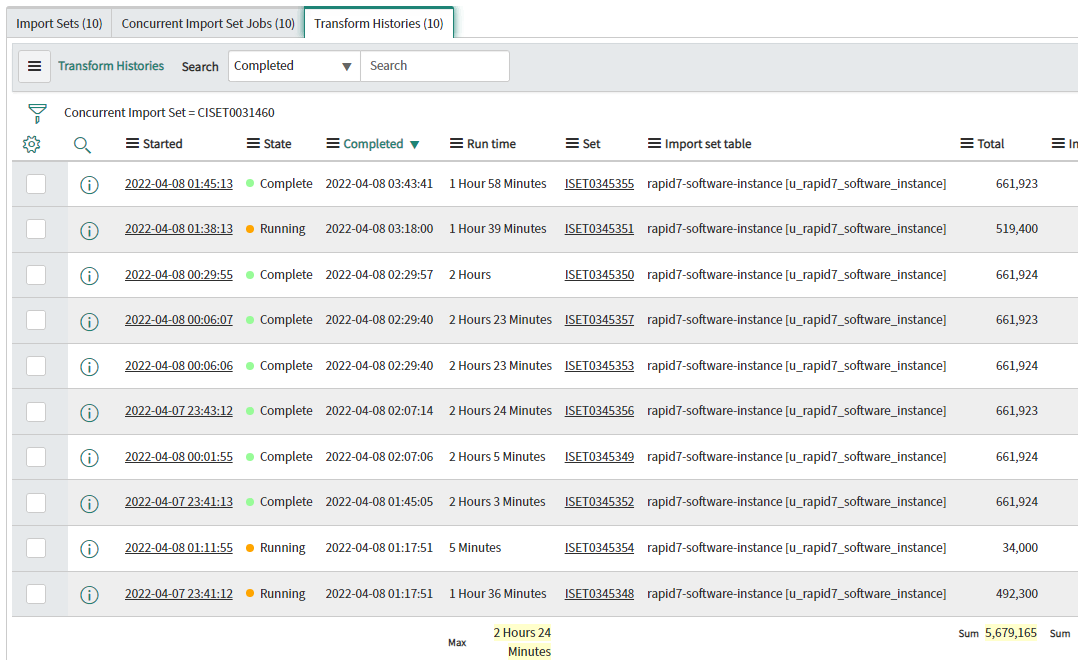Click completed time 2022-04-08 03:43:41
This screenshot has height=660, width=1078.
380,184
